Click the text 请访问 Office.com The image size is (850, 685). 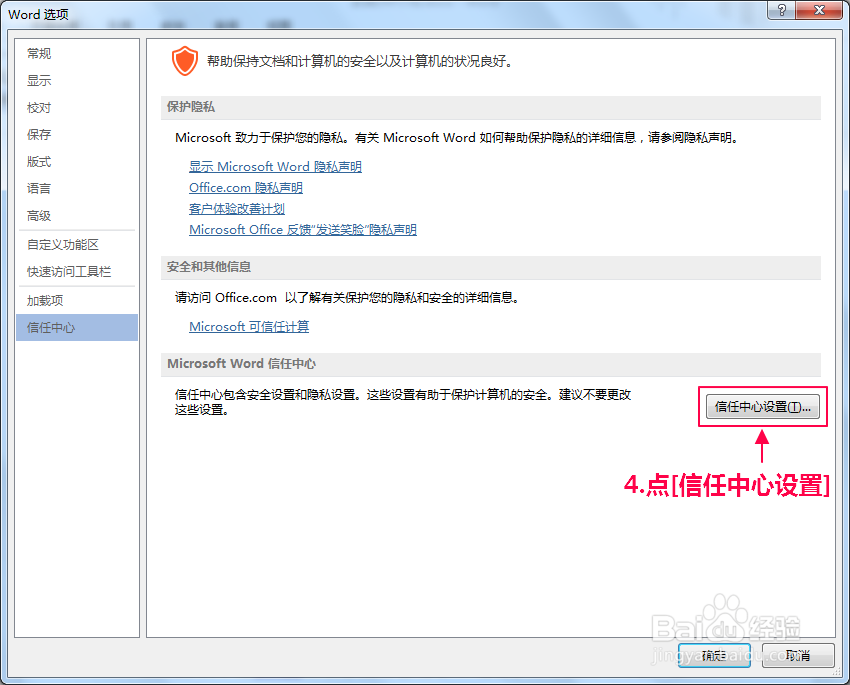point(226,298)
